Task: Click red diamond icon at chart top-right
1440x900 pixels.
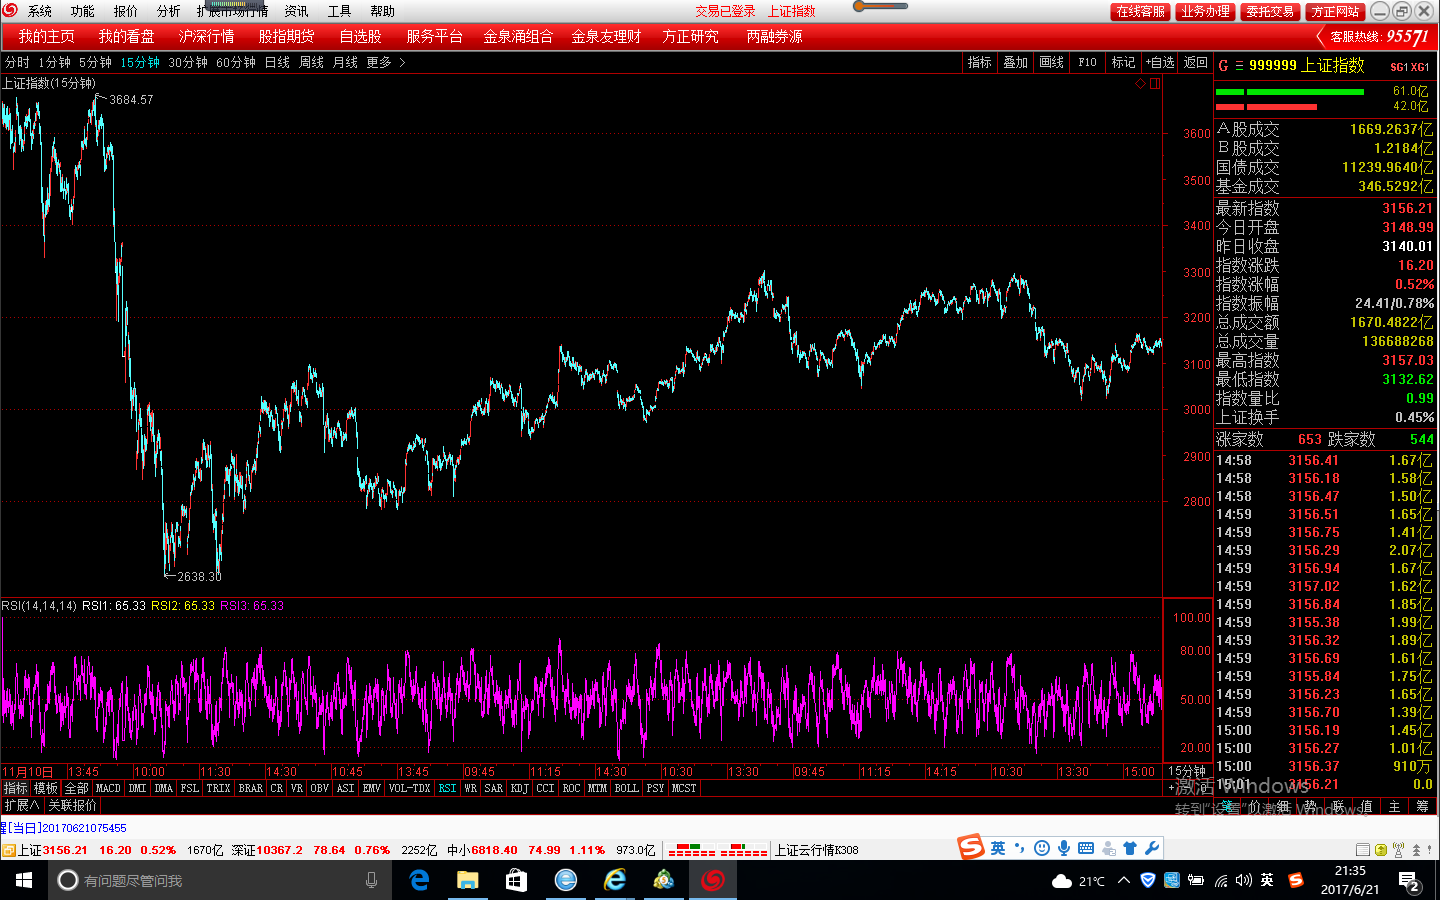Action: (x=1140, y=84)
